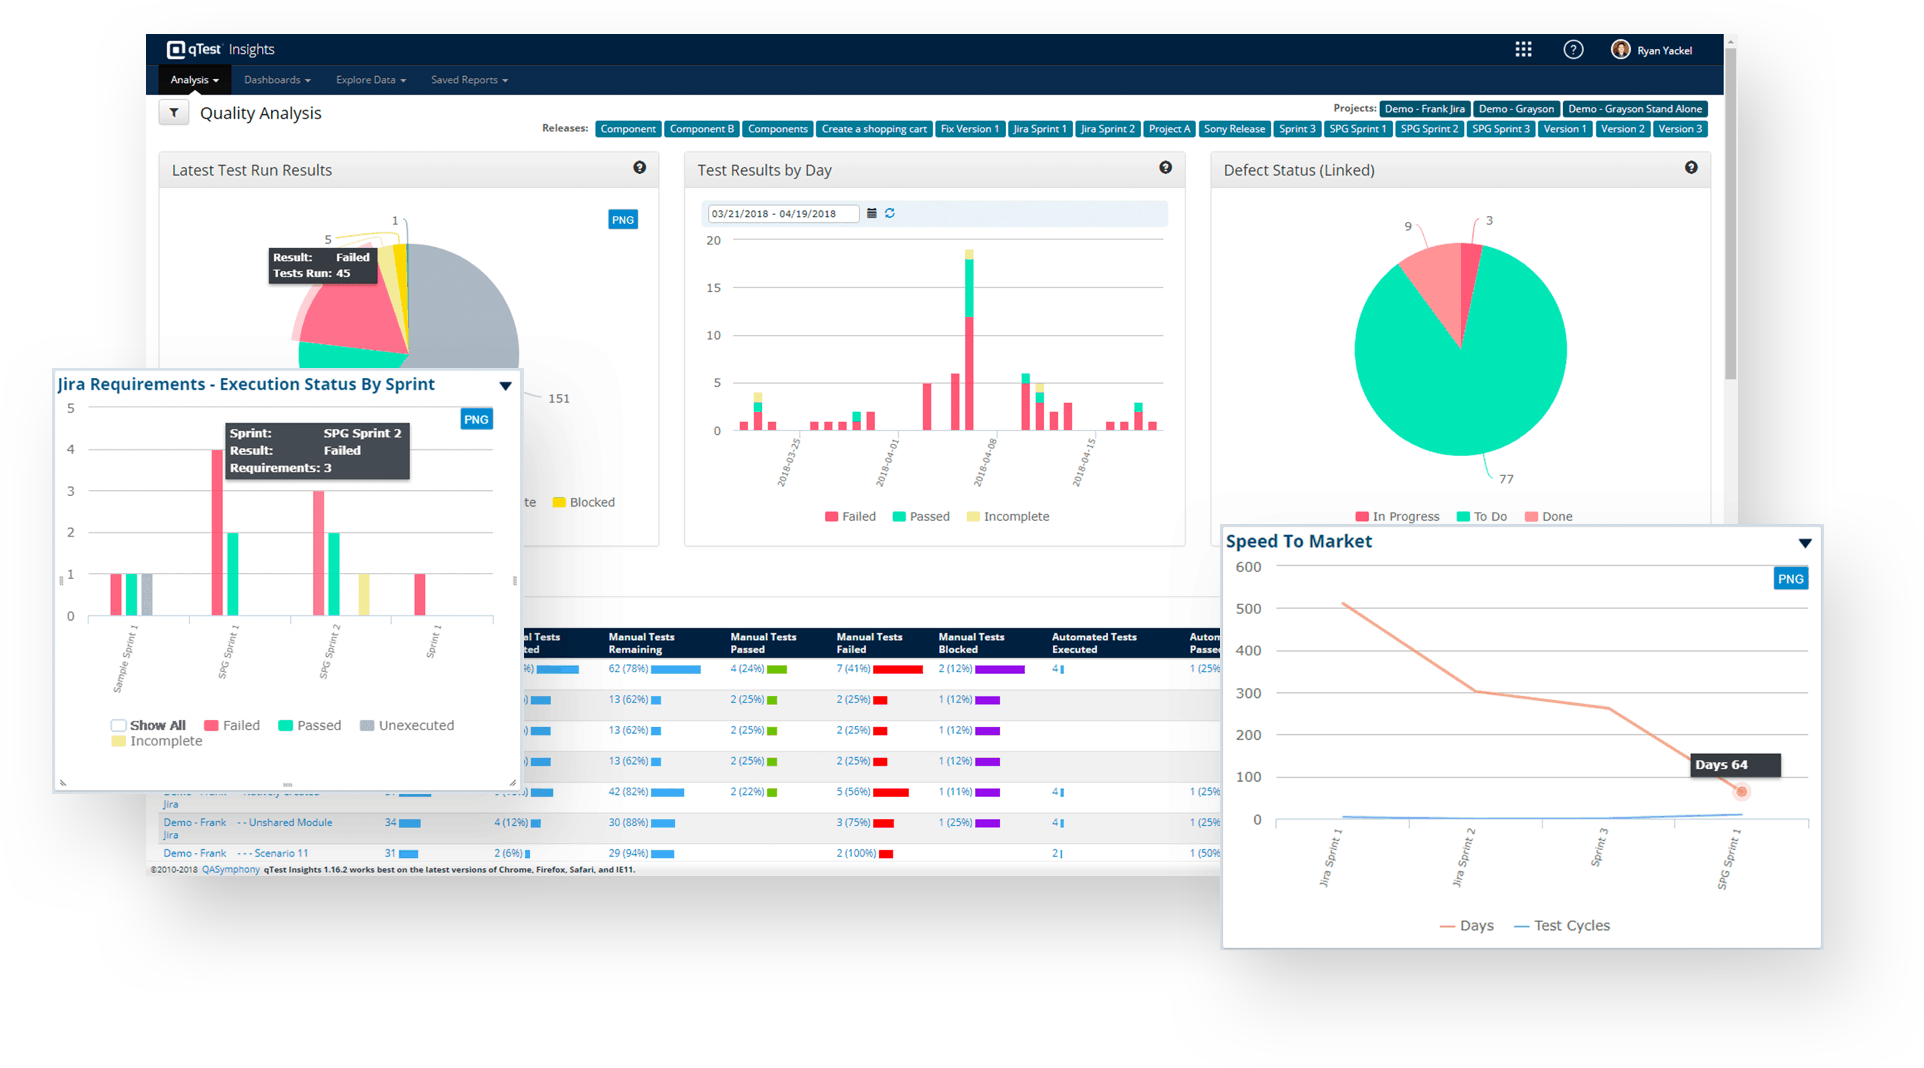Click the QASymphony footer link
Viewport: 1924px width, 1068px height.
pos(231,869)
